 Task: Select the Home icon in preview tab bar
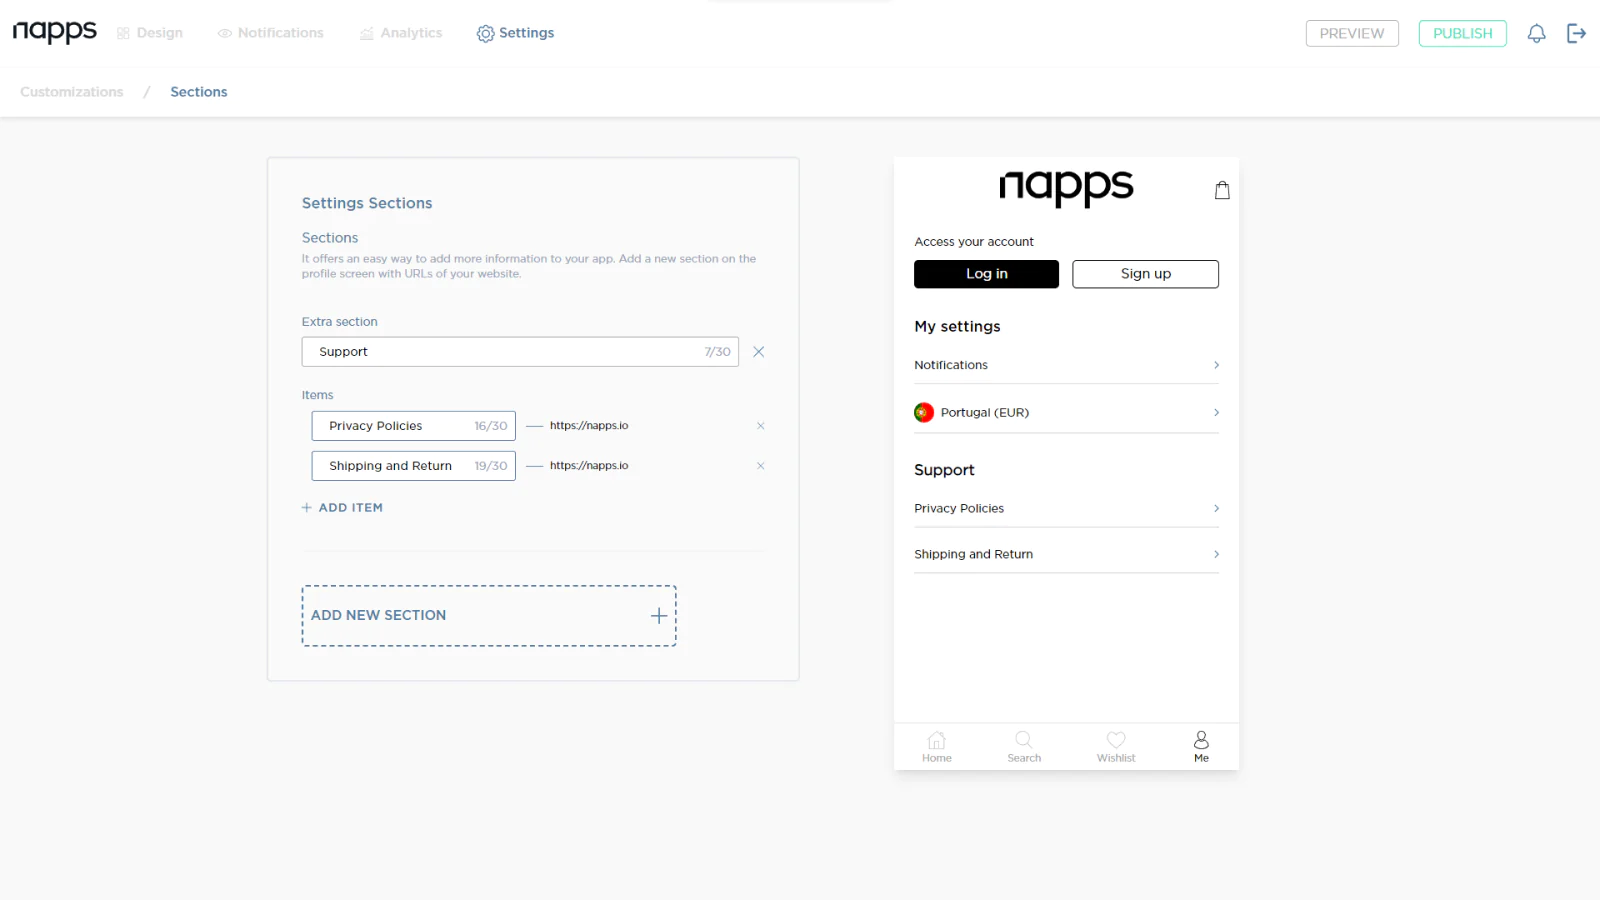pyautogui.click(x=936, y=742)
